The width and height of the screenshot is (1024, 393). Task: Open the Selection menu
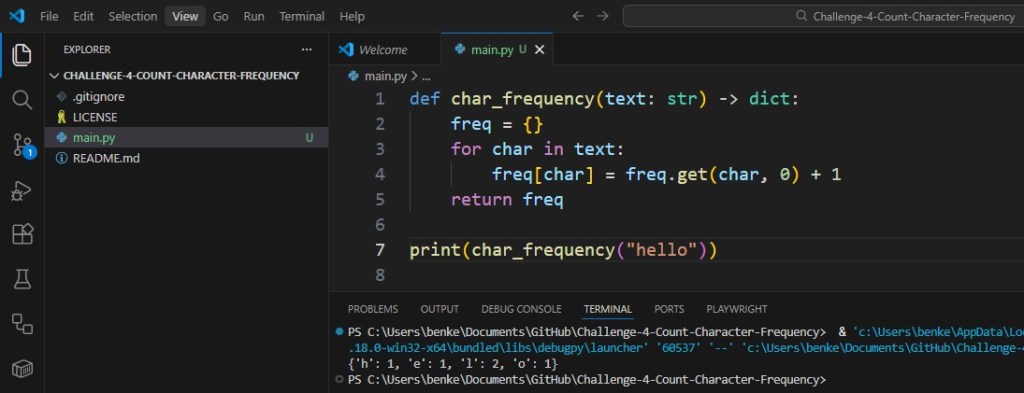click(x=133, y=16)
